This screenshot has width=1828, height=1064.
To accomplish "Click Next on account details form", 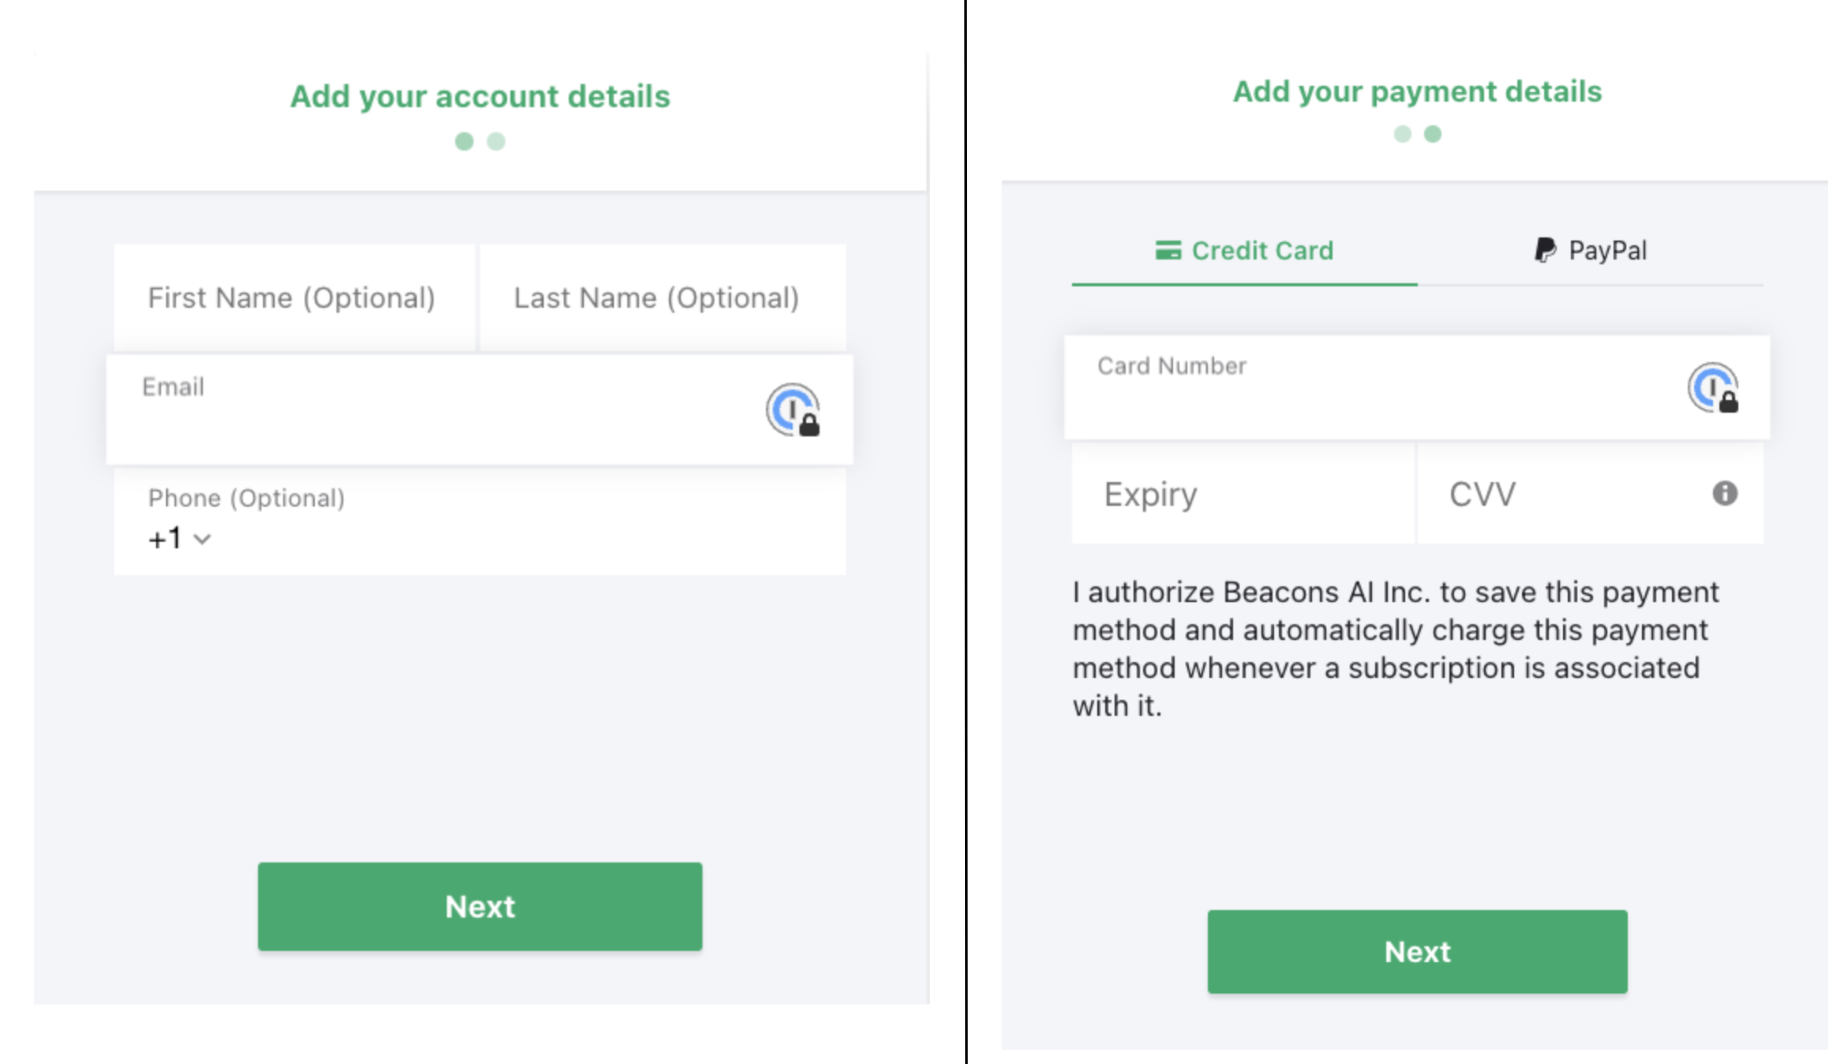I will [480, 906].
